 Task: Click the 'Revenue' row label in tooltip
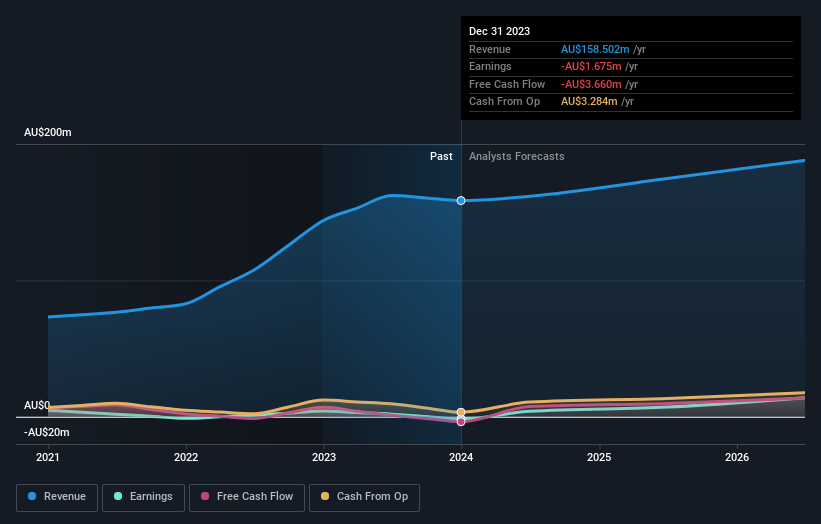click(490, 49)
